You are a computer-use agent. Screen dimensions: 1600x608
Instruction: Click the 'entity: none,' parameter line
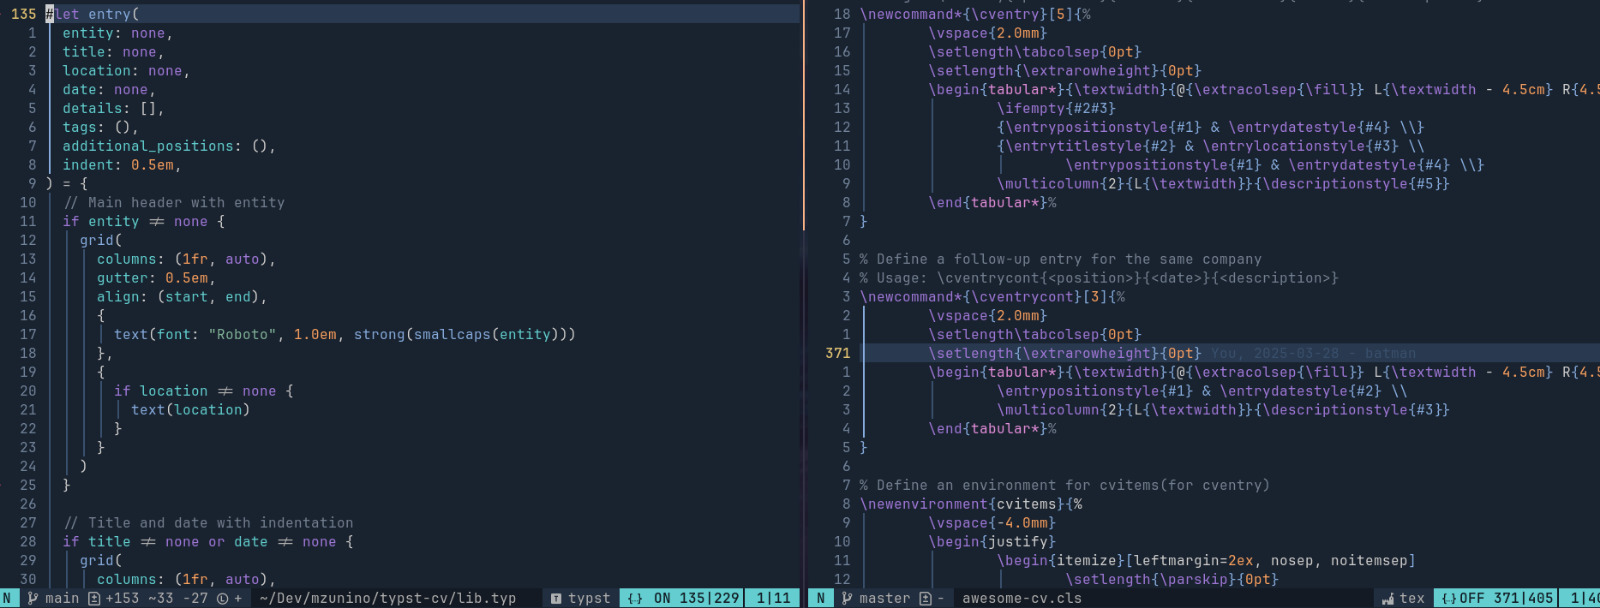[118, 33]
